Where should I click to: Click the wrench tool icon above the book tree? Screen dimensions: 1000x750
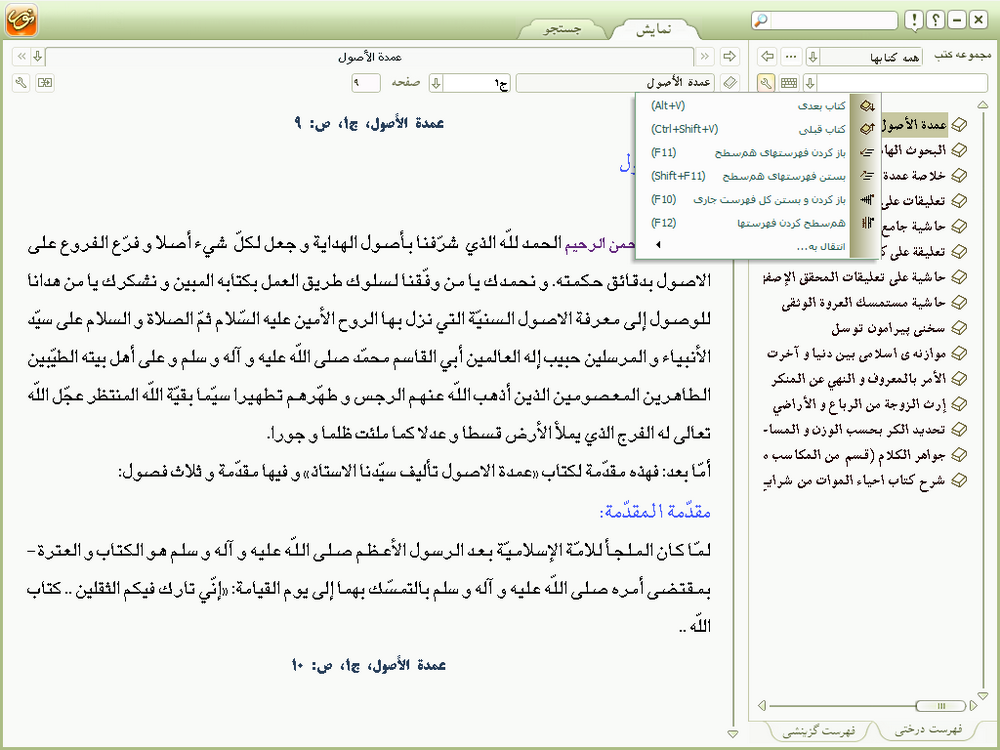[766, 82]
